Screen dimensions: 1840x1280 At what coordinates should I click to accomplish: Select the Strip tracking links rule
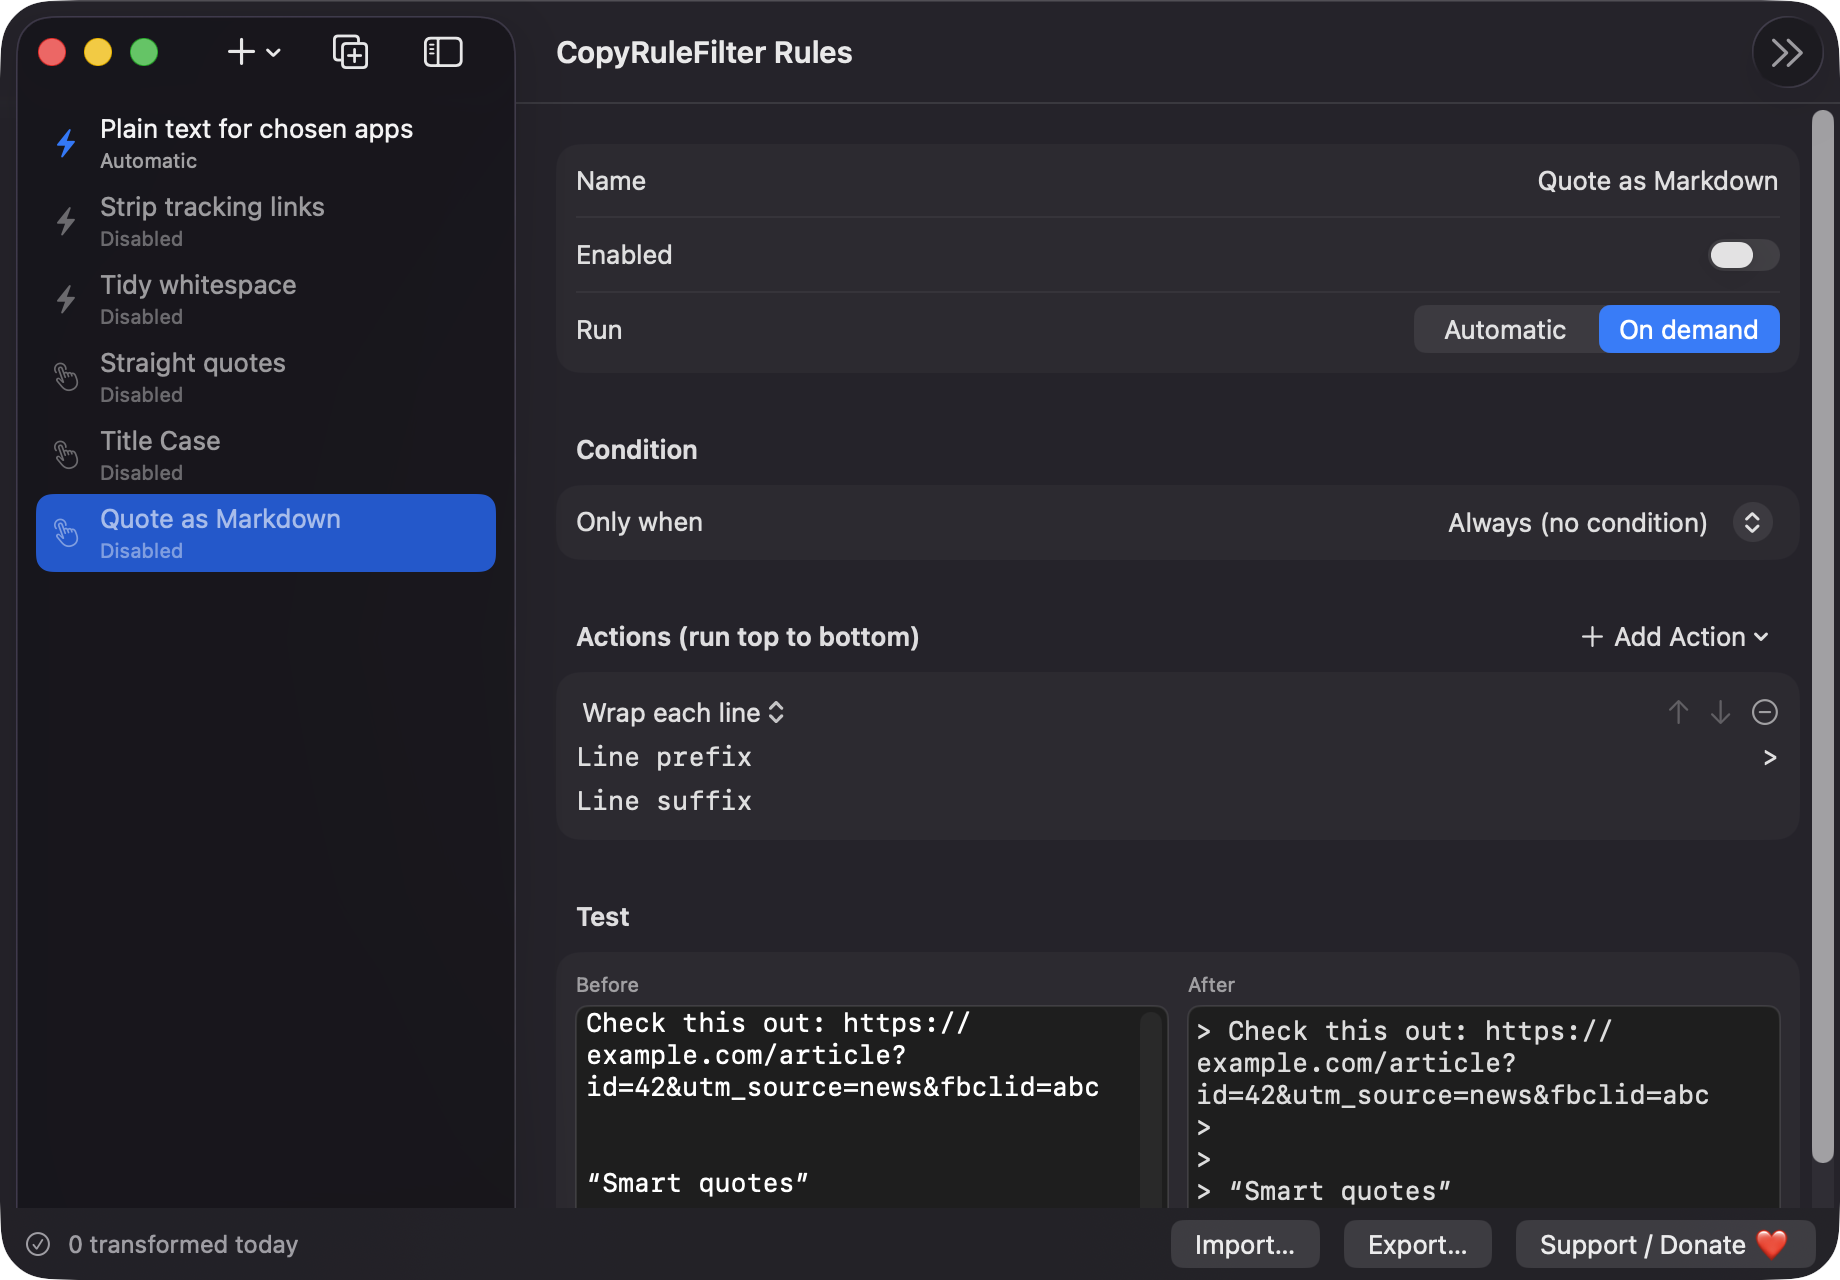click(x=266, y=221)
